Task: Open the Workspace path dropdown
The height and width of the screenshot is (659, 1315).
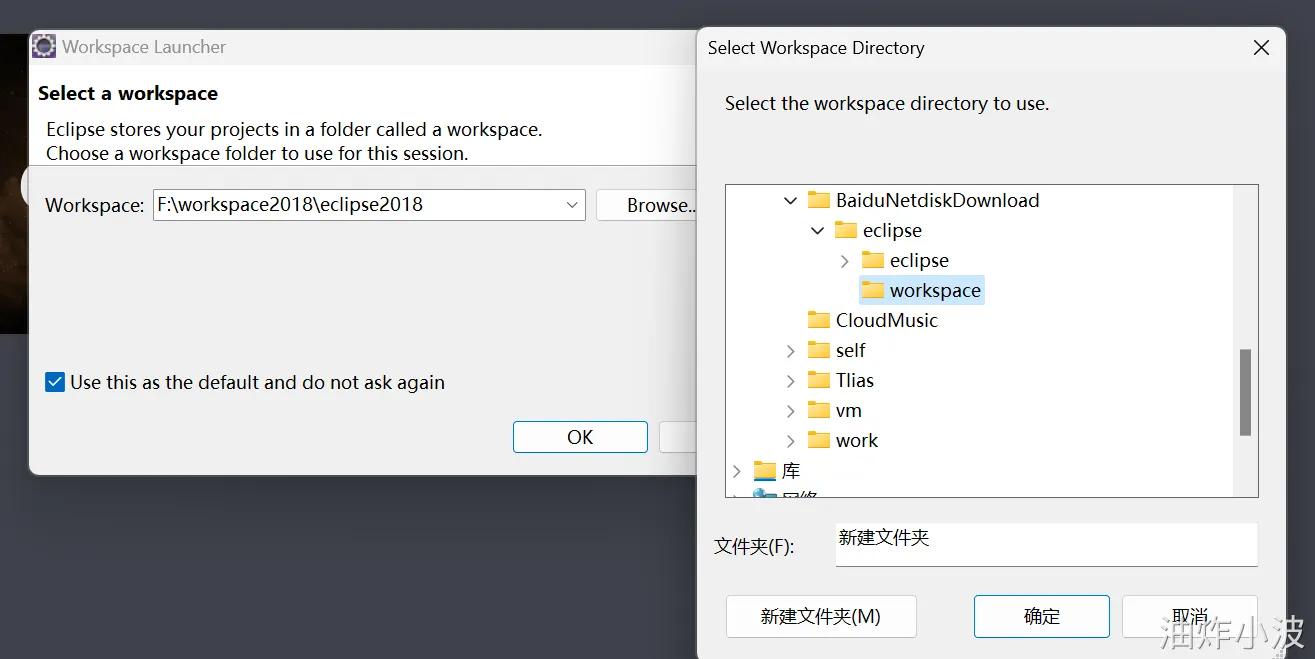Action: [x=571, y=205]
